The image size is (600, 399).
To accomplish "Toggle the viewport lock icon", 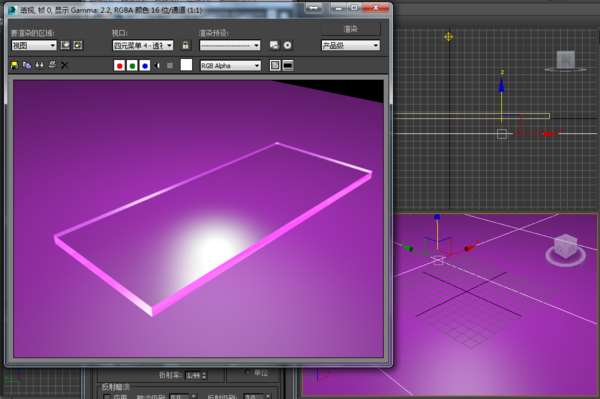I will [x=186, y=45].
